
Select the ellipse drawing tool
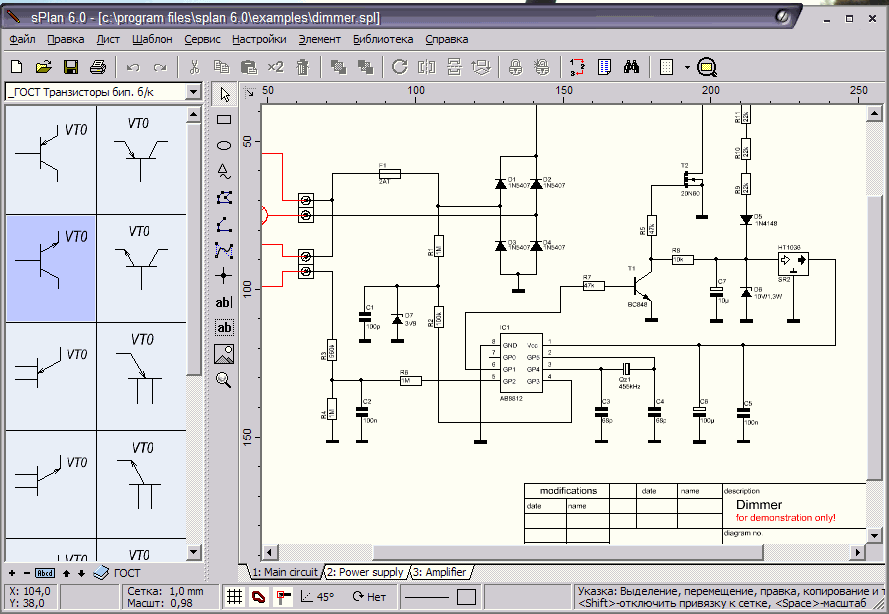click(224, 145)
